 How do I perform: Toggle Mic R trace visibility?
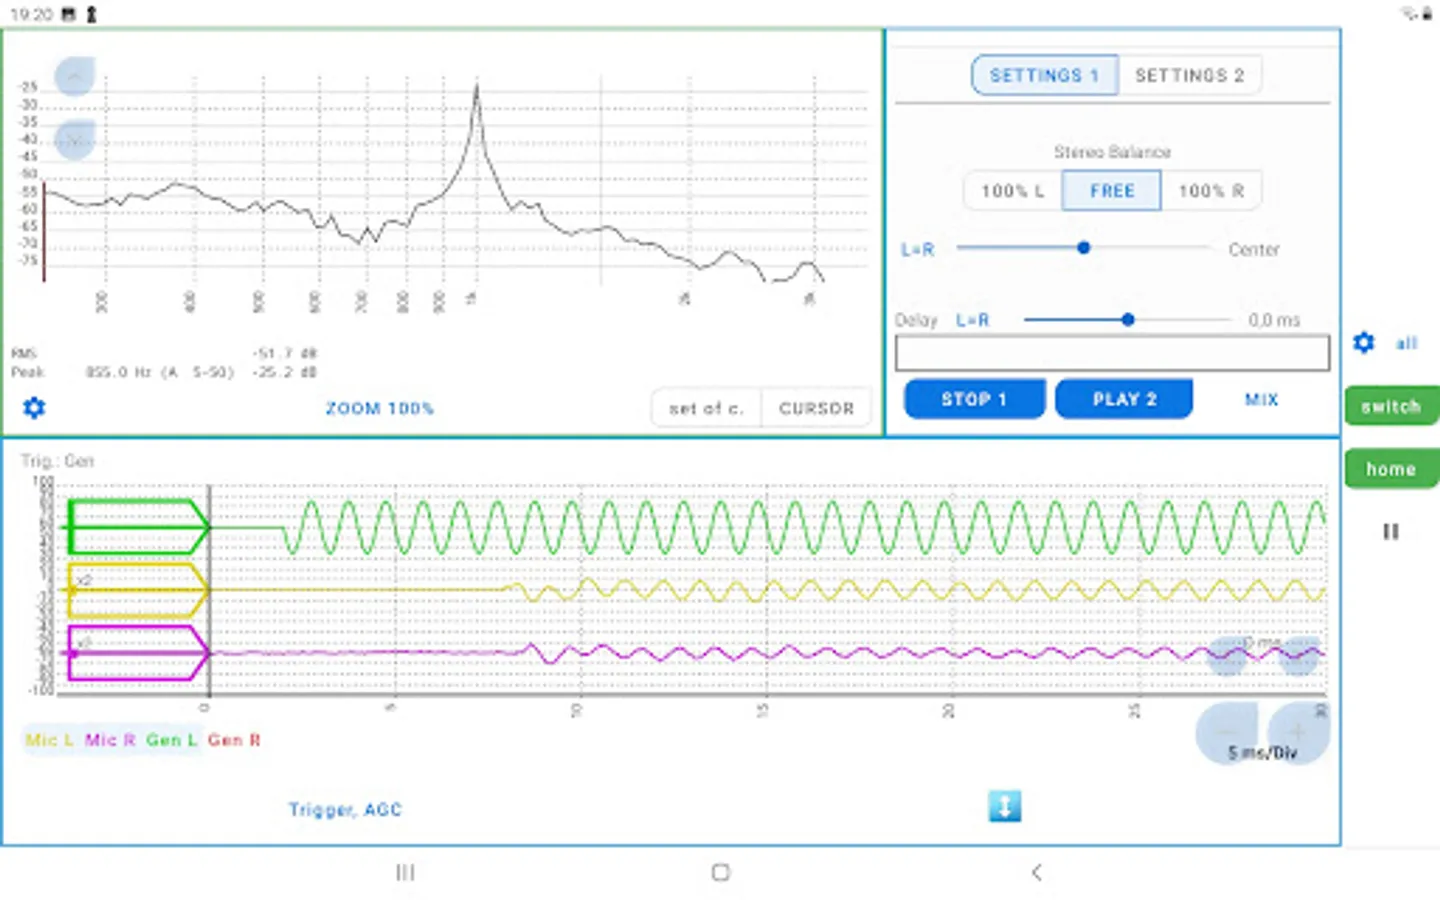(x=110, y=740)
